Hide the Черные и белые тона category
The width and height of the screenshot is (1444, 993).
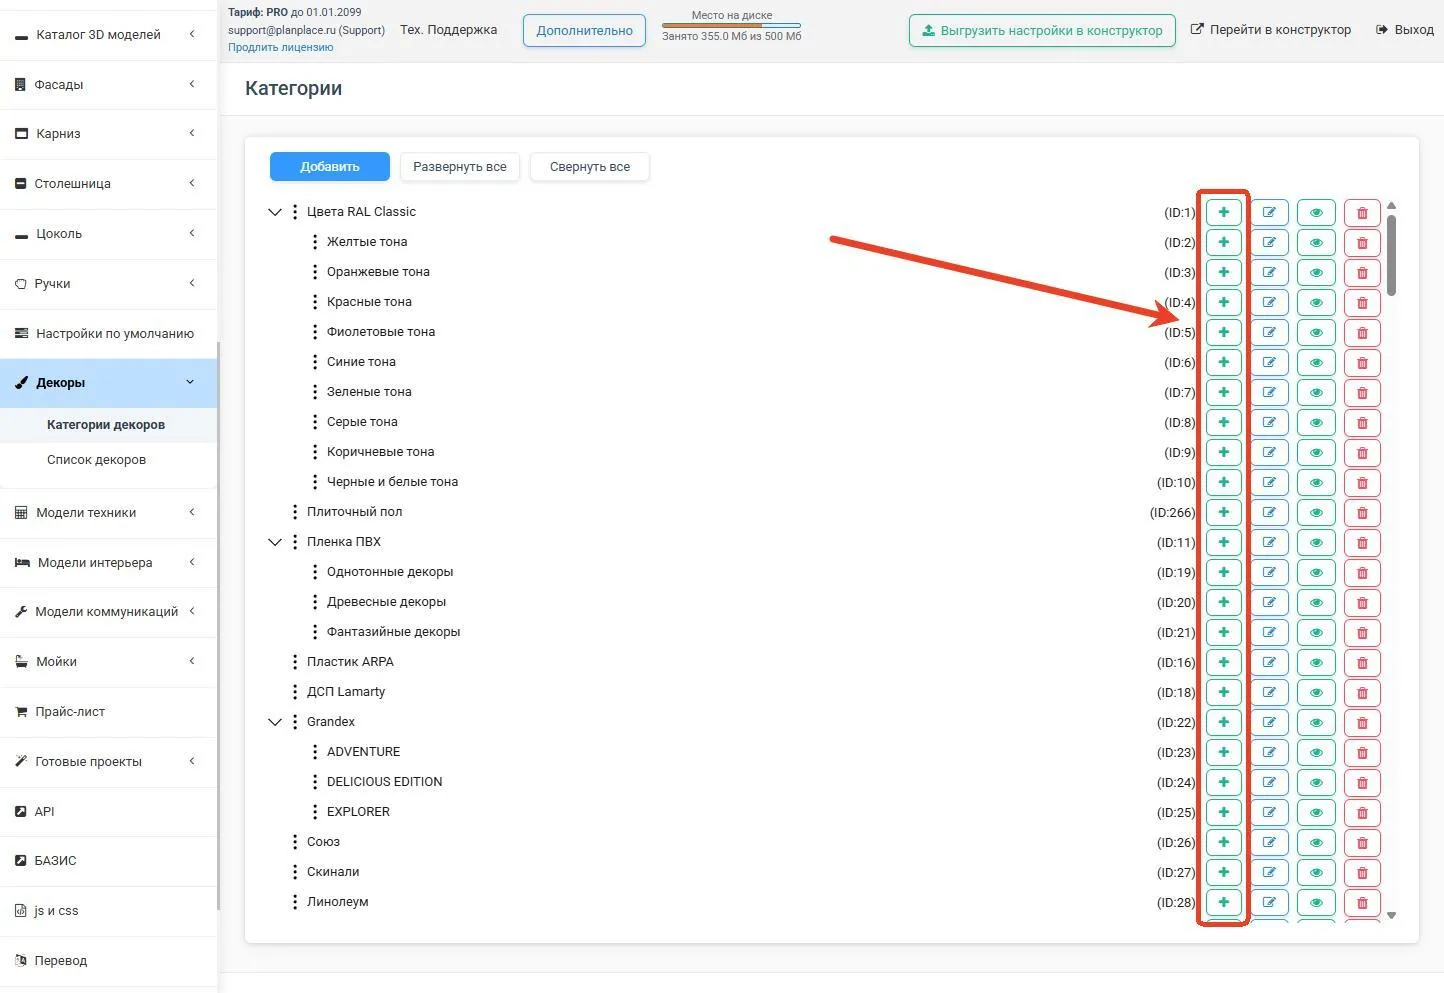1316,482
